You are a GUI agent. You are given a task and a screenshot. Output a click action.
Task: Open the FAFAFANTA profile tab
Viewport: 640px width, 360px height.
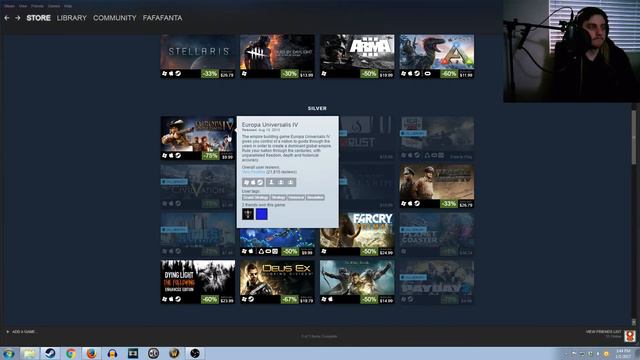pos(162,18)
